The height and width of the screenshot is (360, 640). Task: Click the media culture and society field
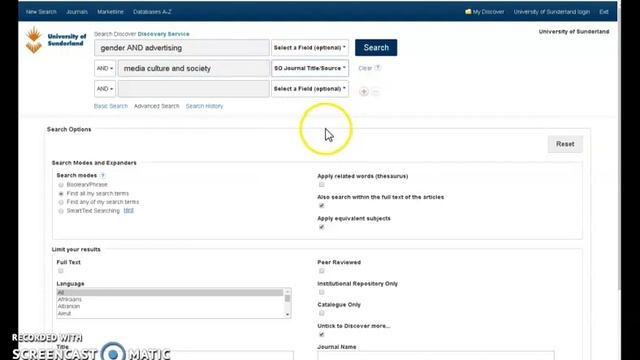(x=193, y=68)
